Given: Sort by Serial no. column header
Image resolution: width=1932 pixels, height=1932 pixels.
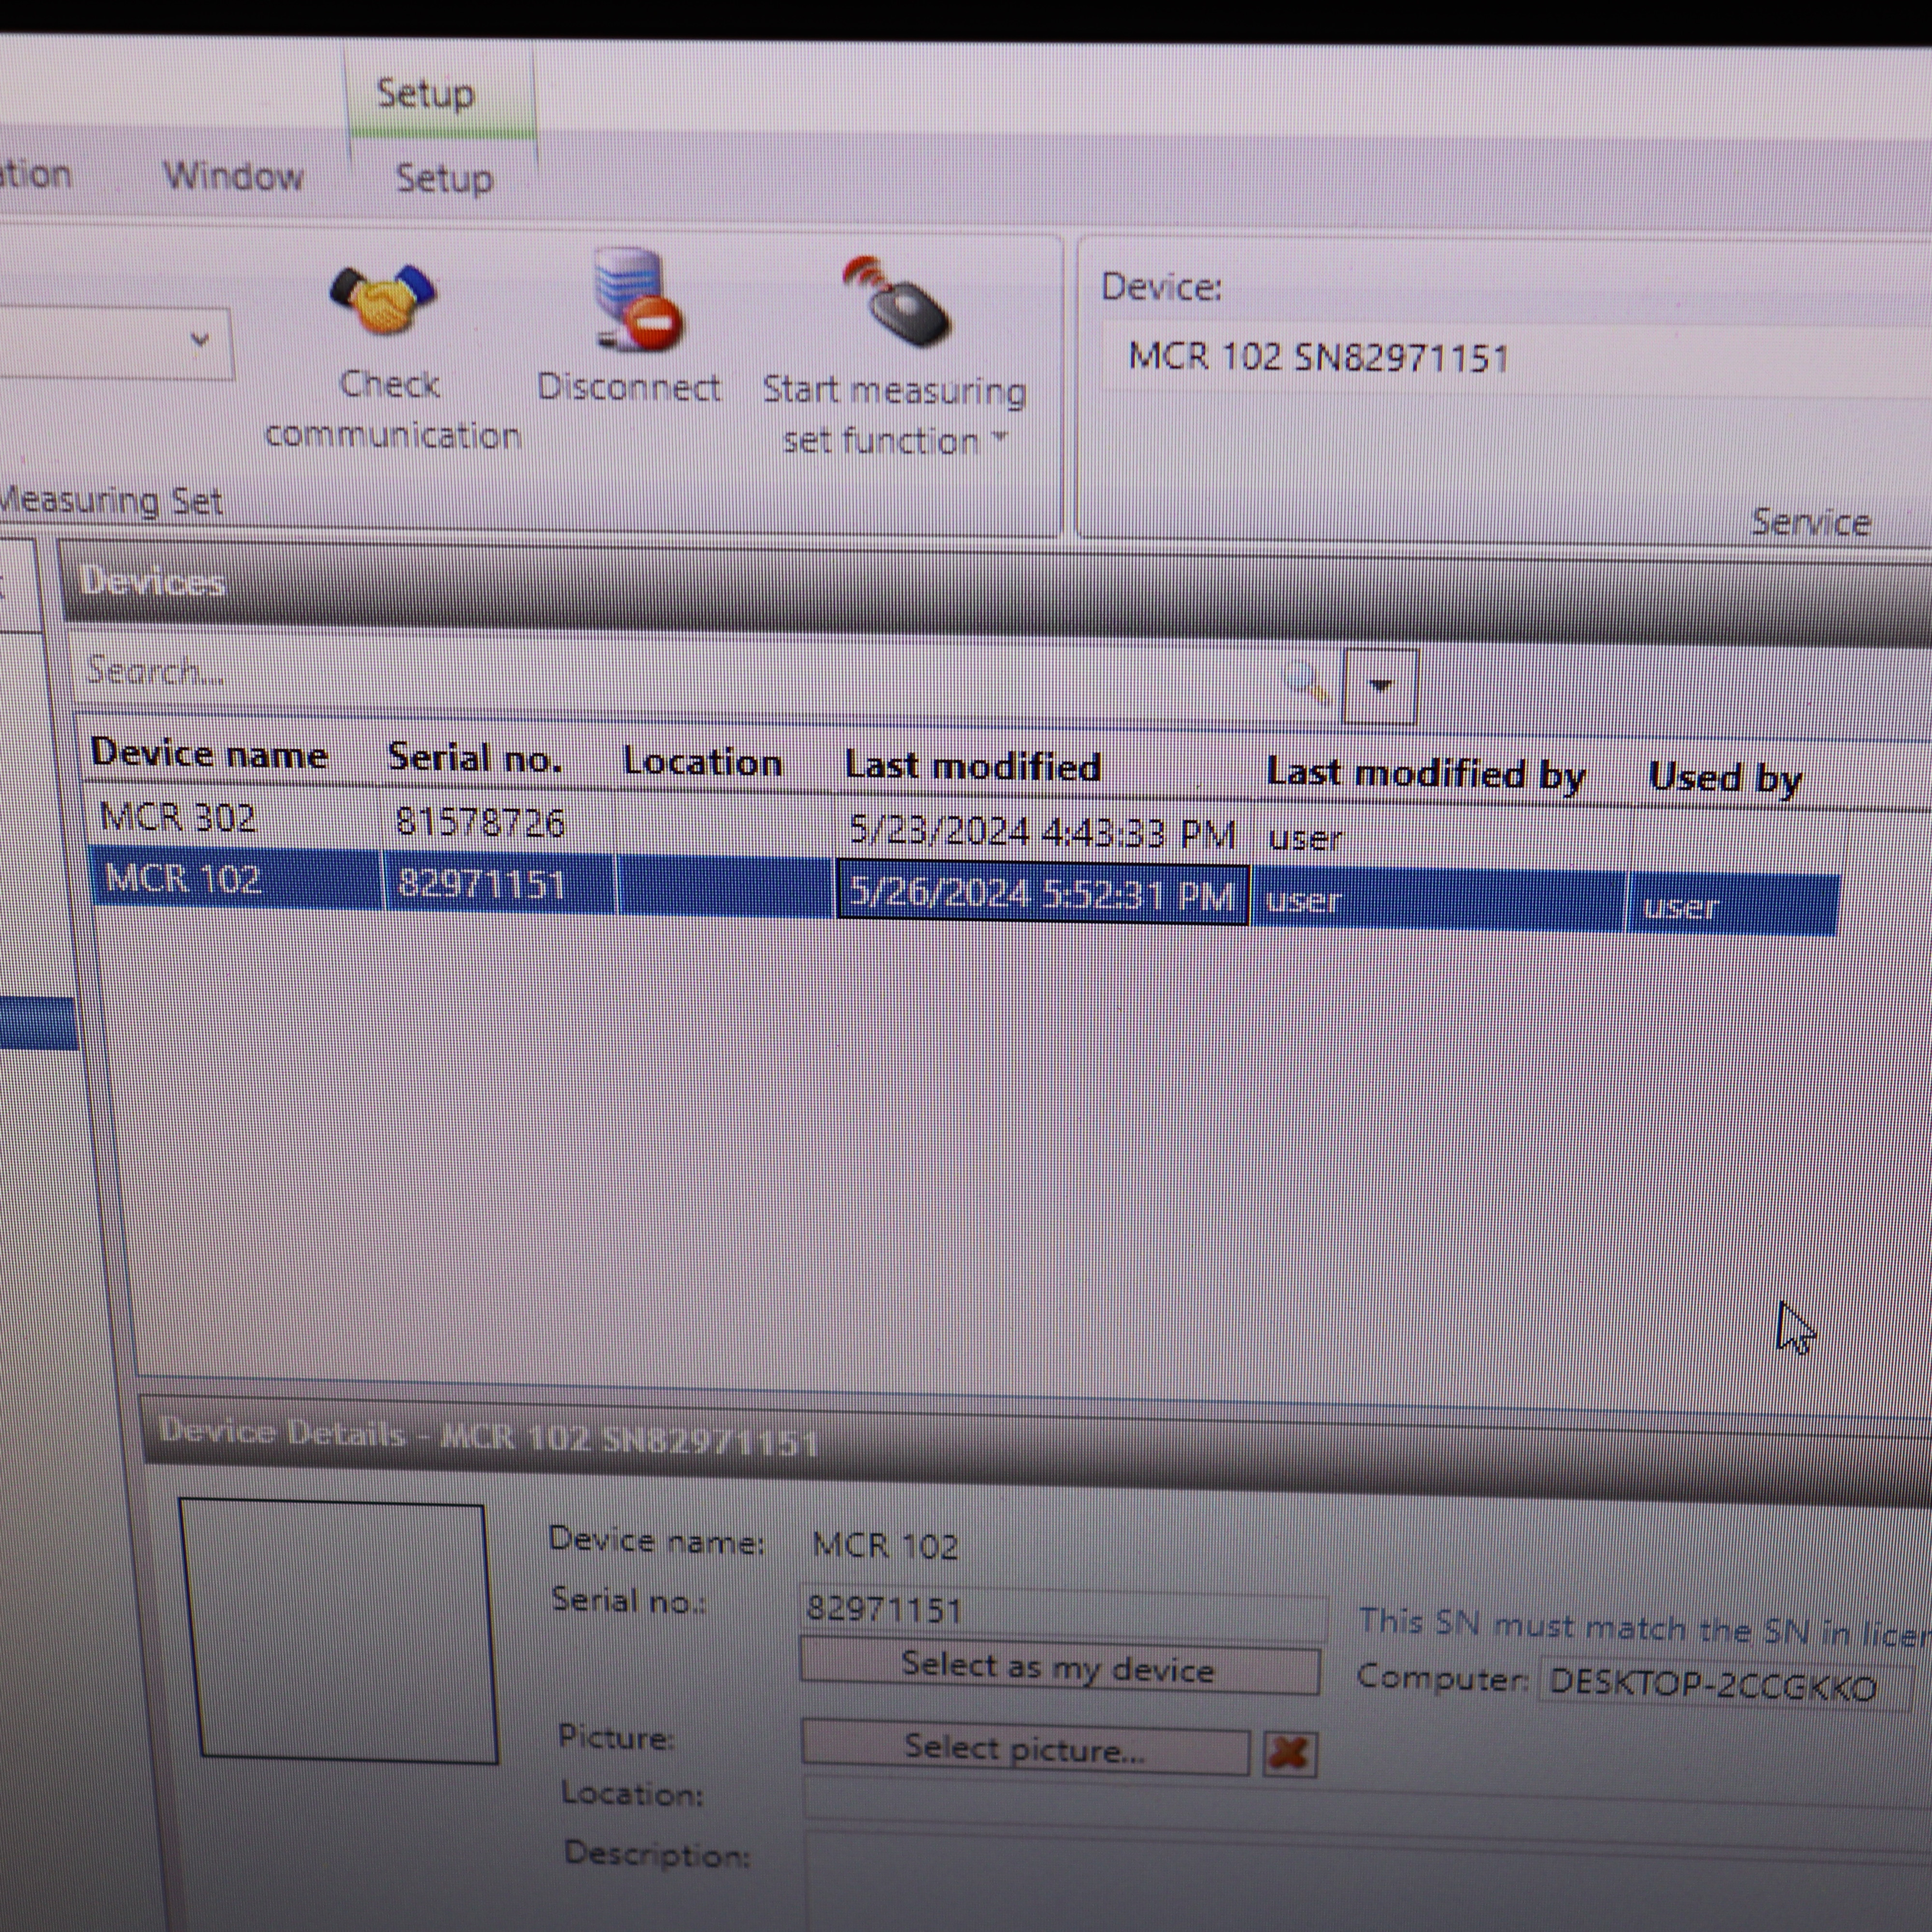Looking at the screenshot, I should pos(475,759).
